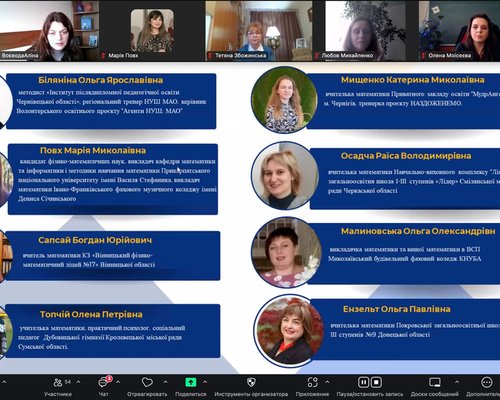The width and height of the screenshot is (500, 400).
Task: Pause the meeting recording
Action: click(363, 382)
